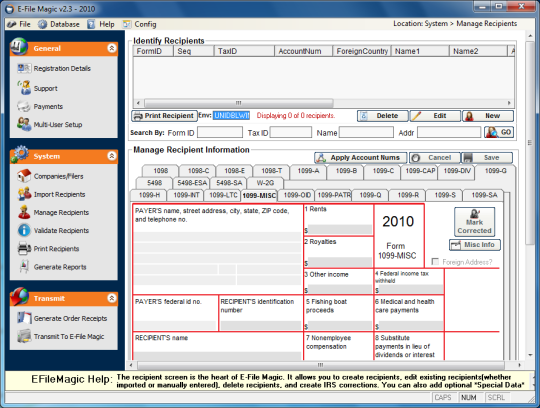Collapse the Transmit panel chevron
Image resolution: width=540 pixels, height=408 pixels.
[112, 298]
